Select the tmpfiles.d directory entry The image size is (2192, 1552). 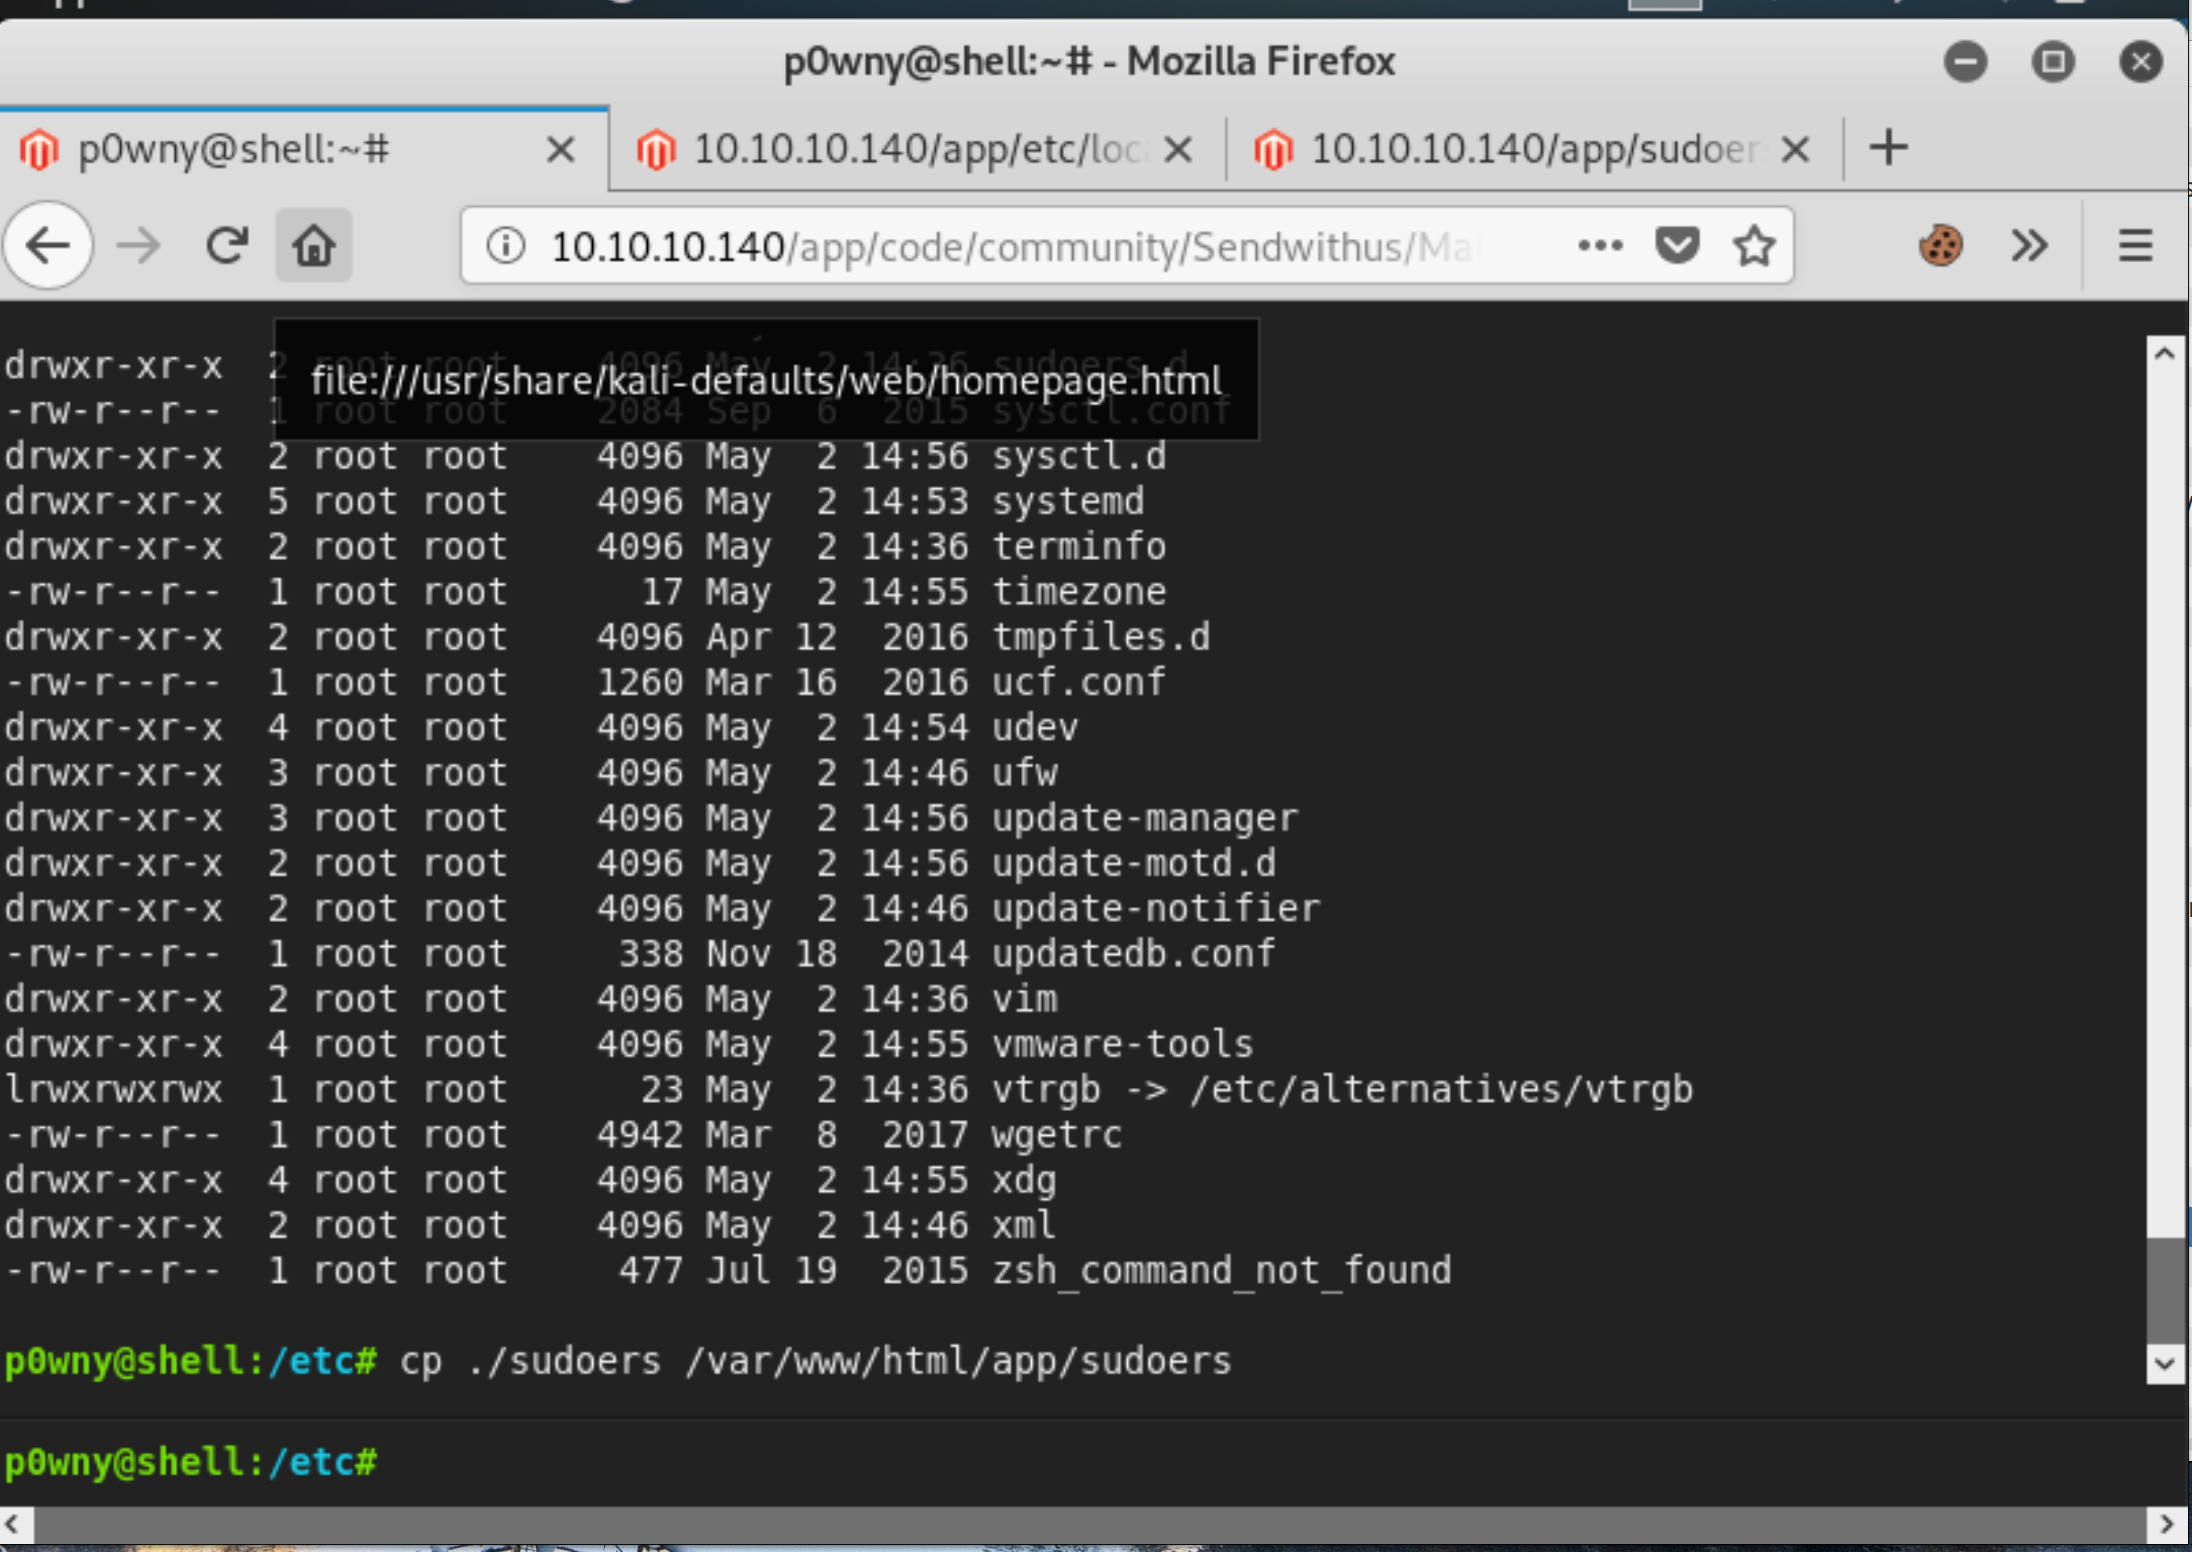(1101, 636)
